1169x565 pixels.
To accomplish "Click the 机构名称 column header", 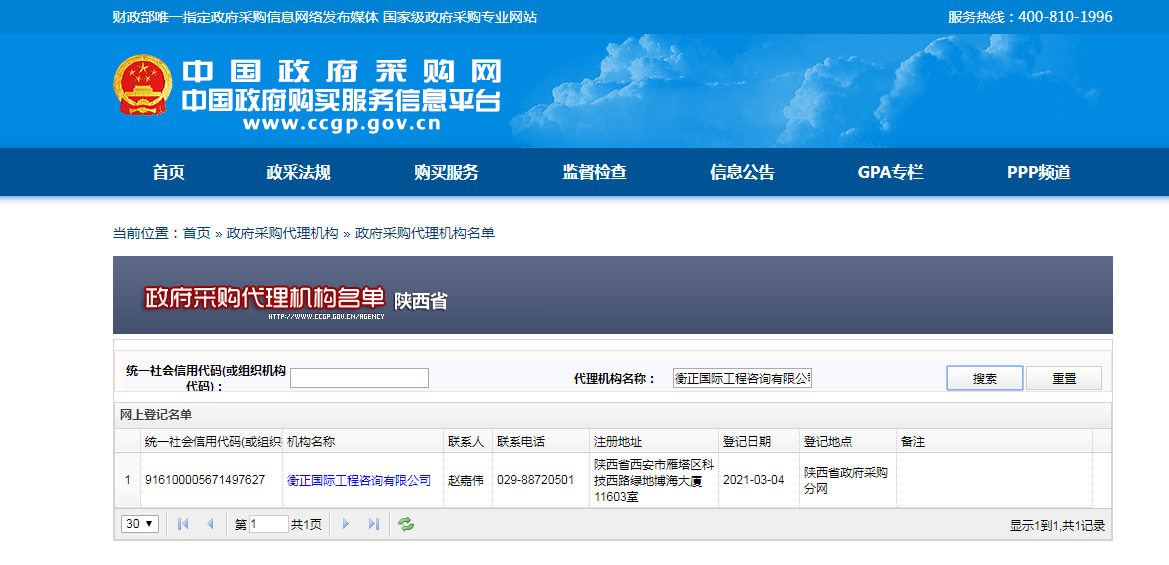I will [363, 441].
